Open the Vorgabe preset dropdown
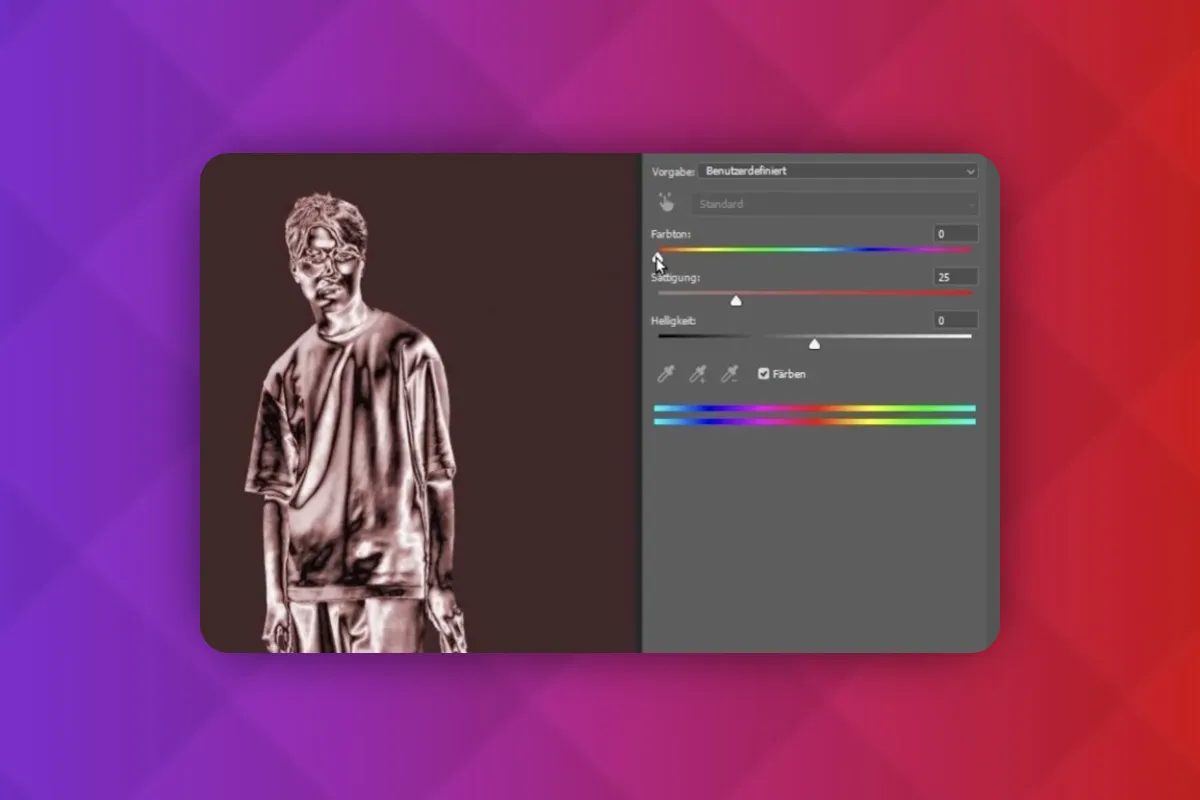 click(838, 171)
